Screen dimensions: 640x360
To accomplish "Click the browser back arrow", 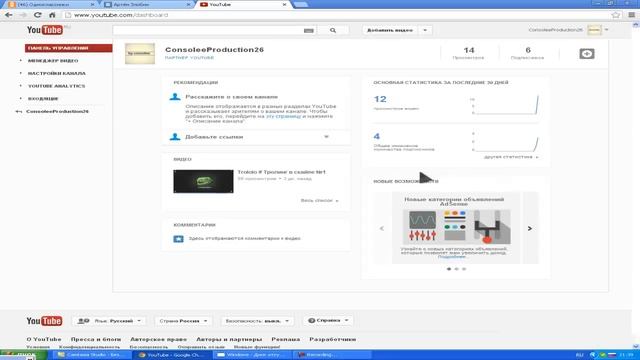I will [x=9, y=15].
